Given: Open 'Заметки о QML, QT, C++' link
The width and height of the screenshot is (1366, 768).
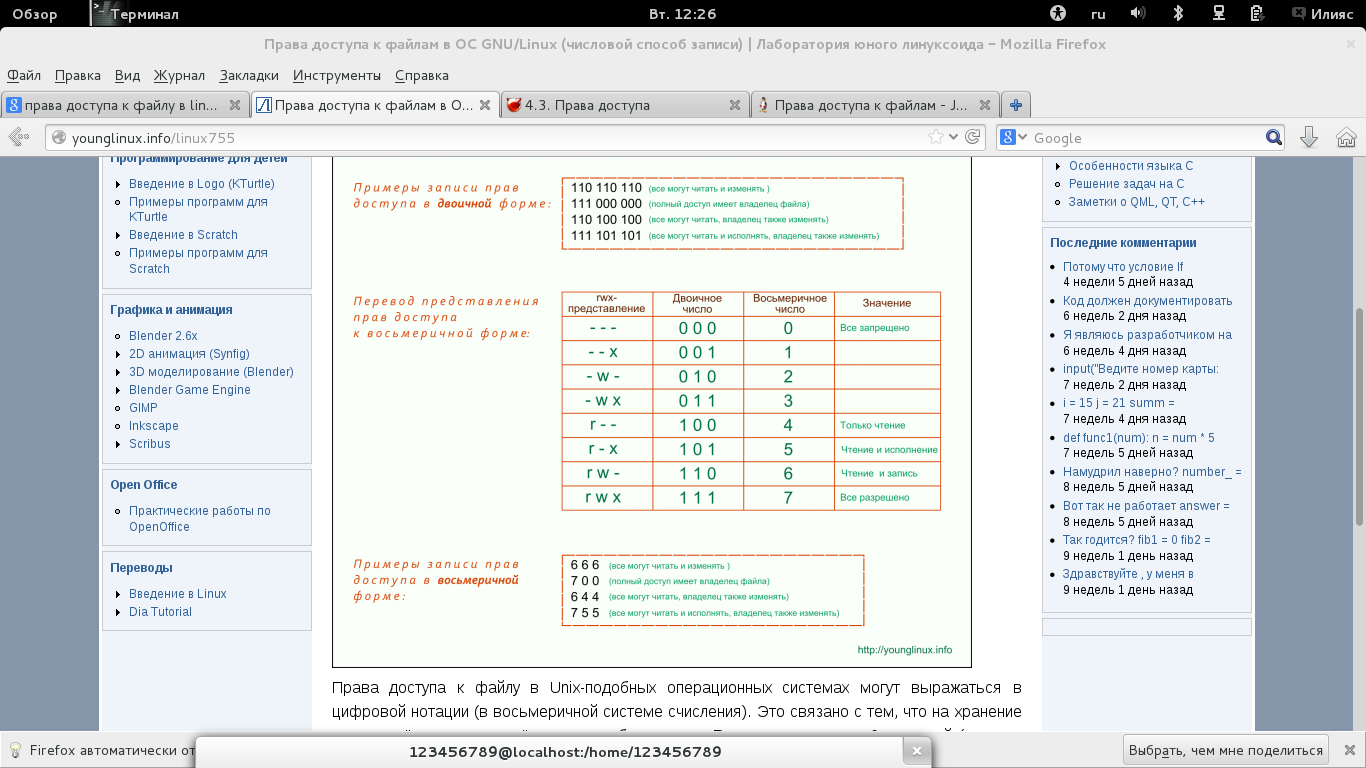Looking at the screenshot, I should coord(1137,202).
